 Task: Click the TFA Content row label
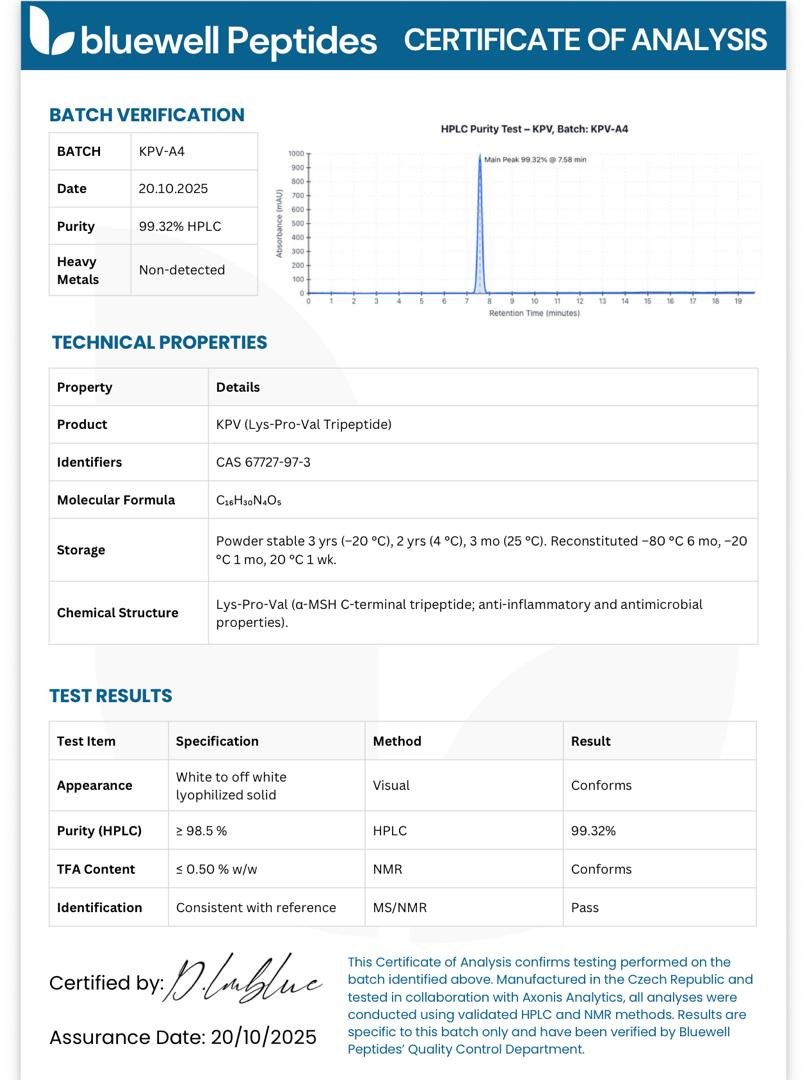(96, 869)
